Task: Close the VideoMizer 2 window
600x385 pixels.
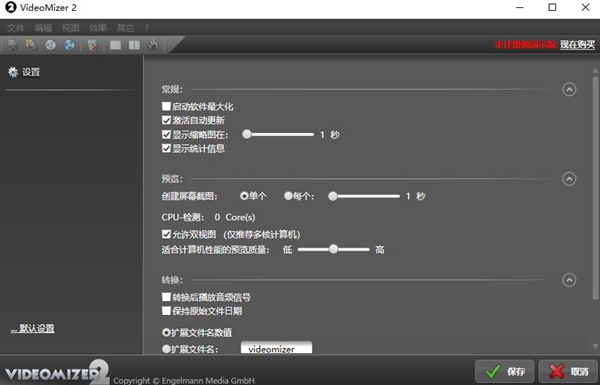Action: coord(585,7)
